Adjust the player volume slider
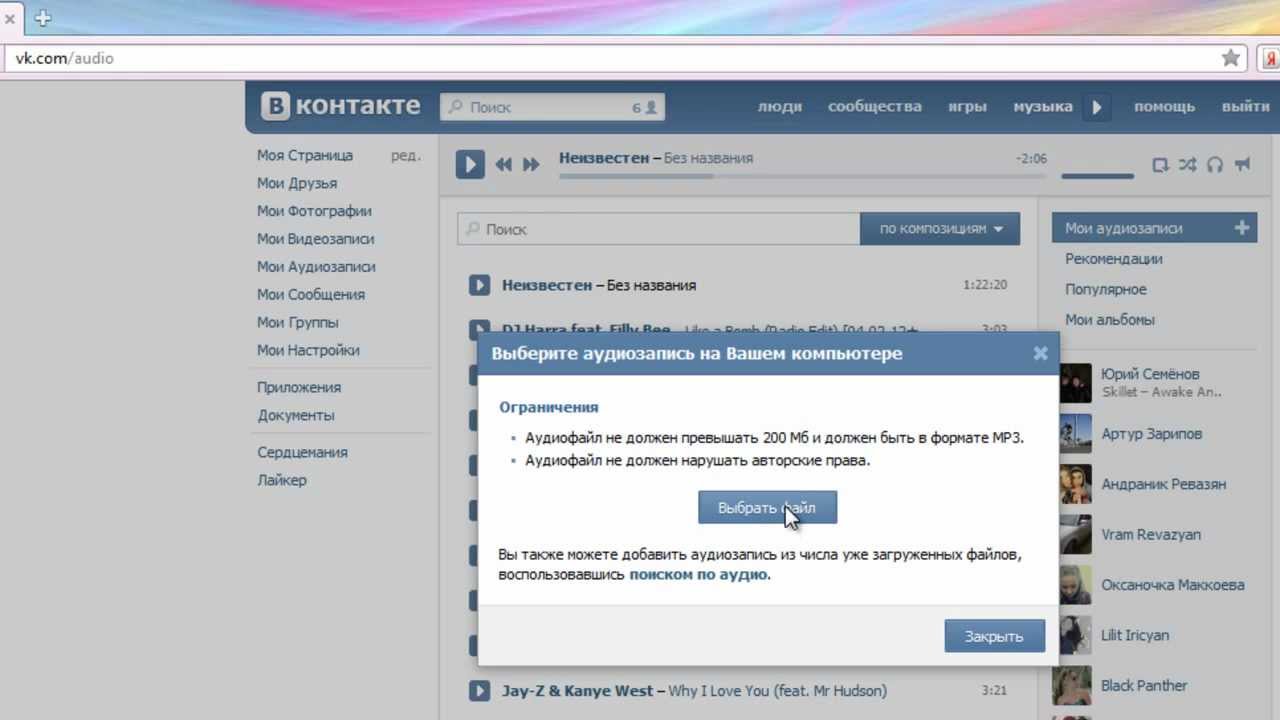The width and height of the screenshot is (1280, 720). 1097,176
